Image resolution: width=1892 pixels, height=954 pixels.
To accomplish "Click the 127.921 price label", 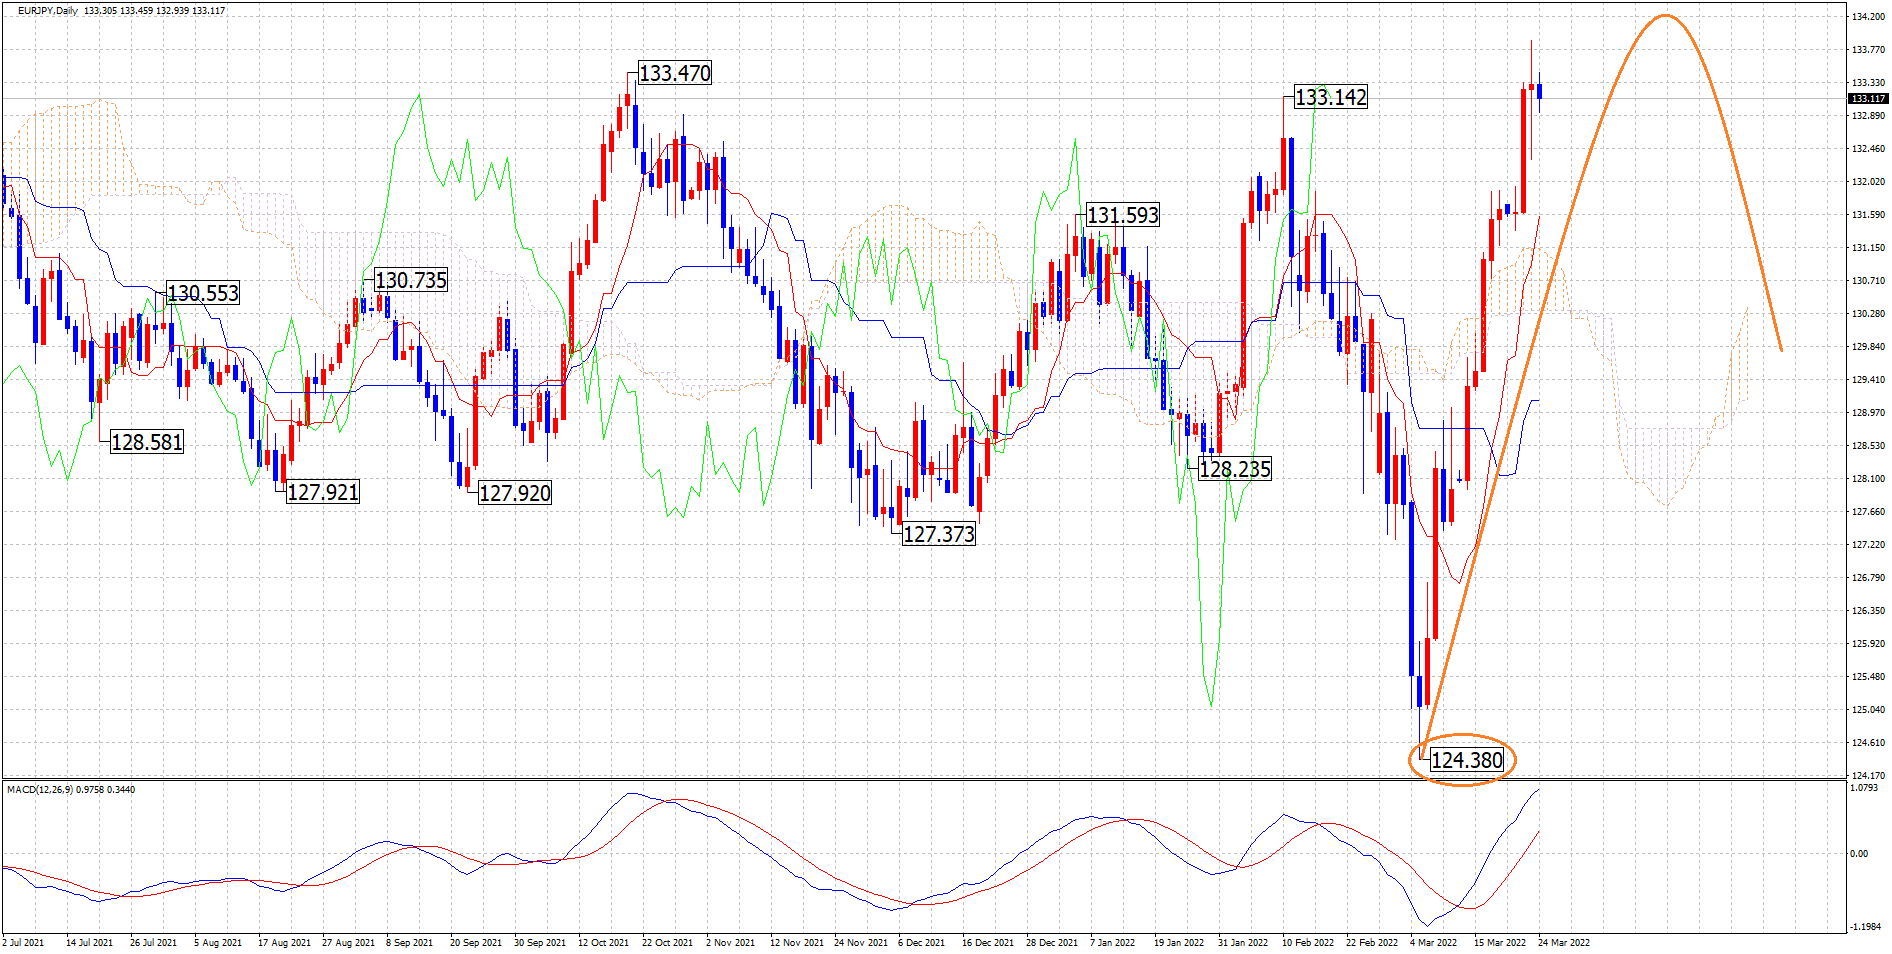I will (x=322, y=492).
